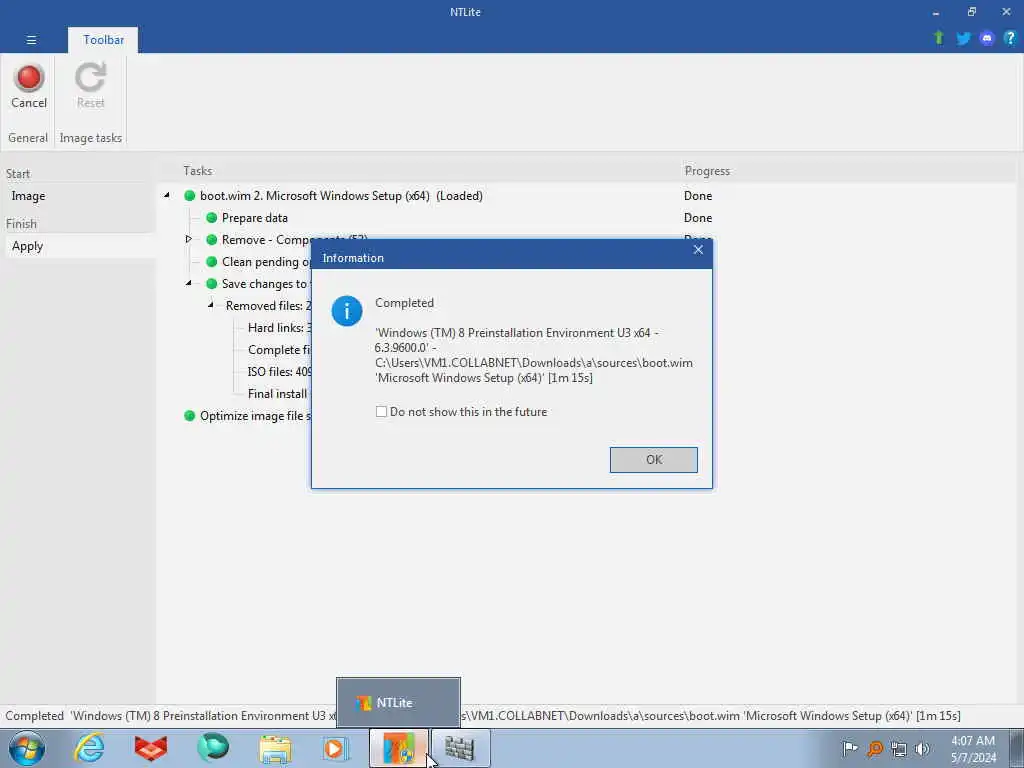Open the Discord icon link
The image size is (1024, 768).
[x=987, y=39]
